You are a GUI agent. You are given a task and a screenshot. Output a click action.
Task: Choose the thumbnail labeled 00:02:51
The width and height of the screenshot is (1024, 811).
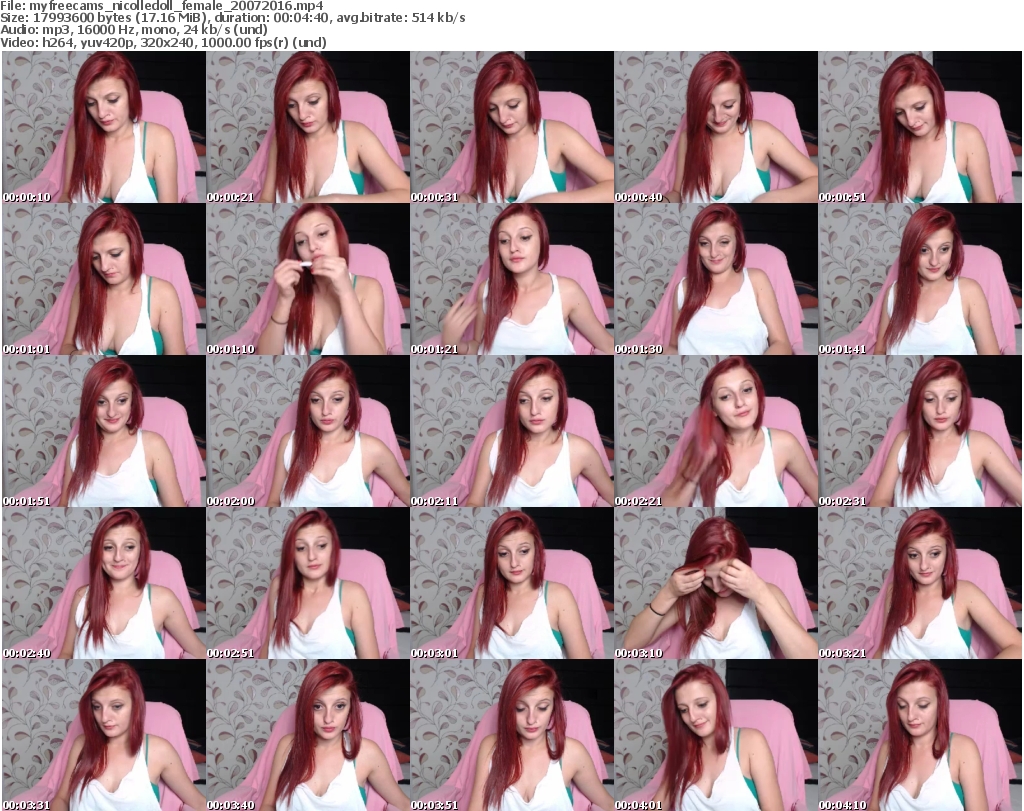308,583
